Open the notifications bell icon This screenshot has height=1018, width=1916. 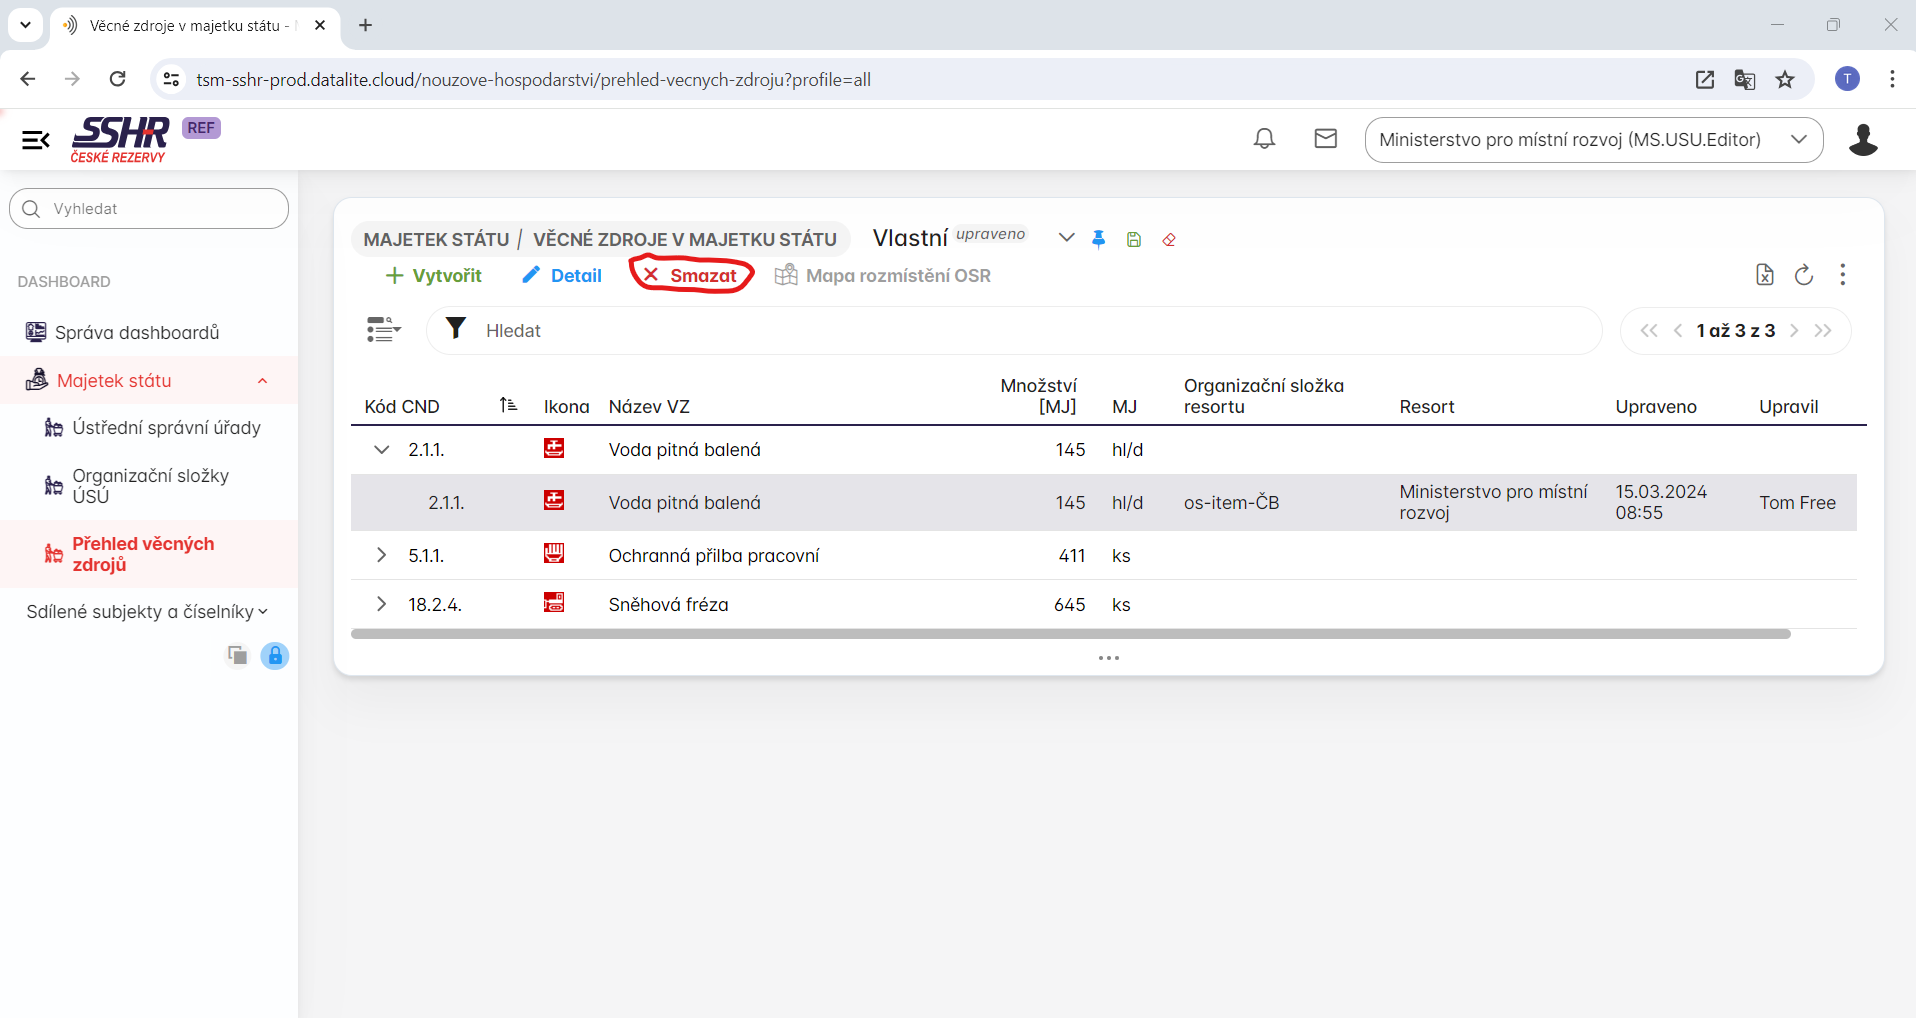[1264, 139]
